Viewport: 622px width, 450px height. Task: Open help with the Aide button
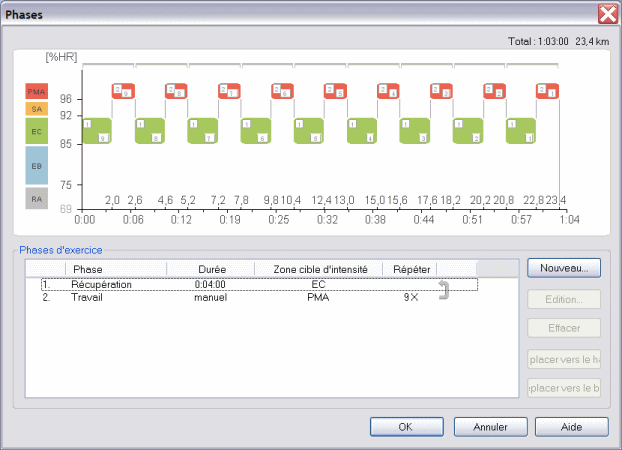pyautogui.click(x=571, y=426)
